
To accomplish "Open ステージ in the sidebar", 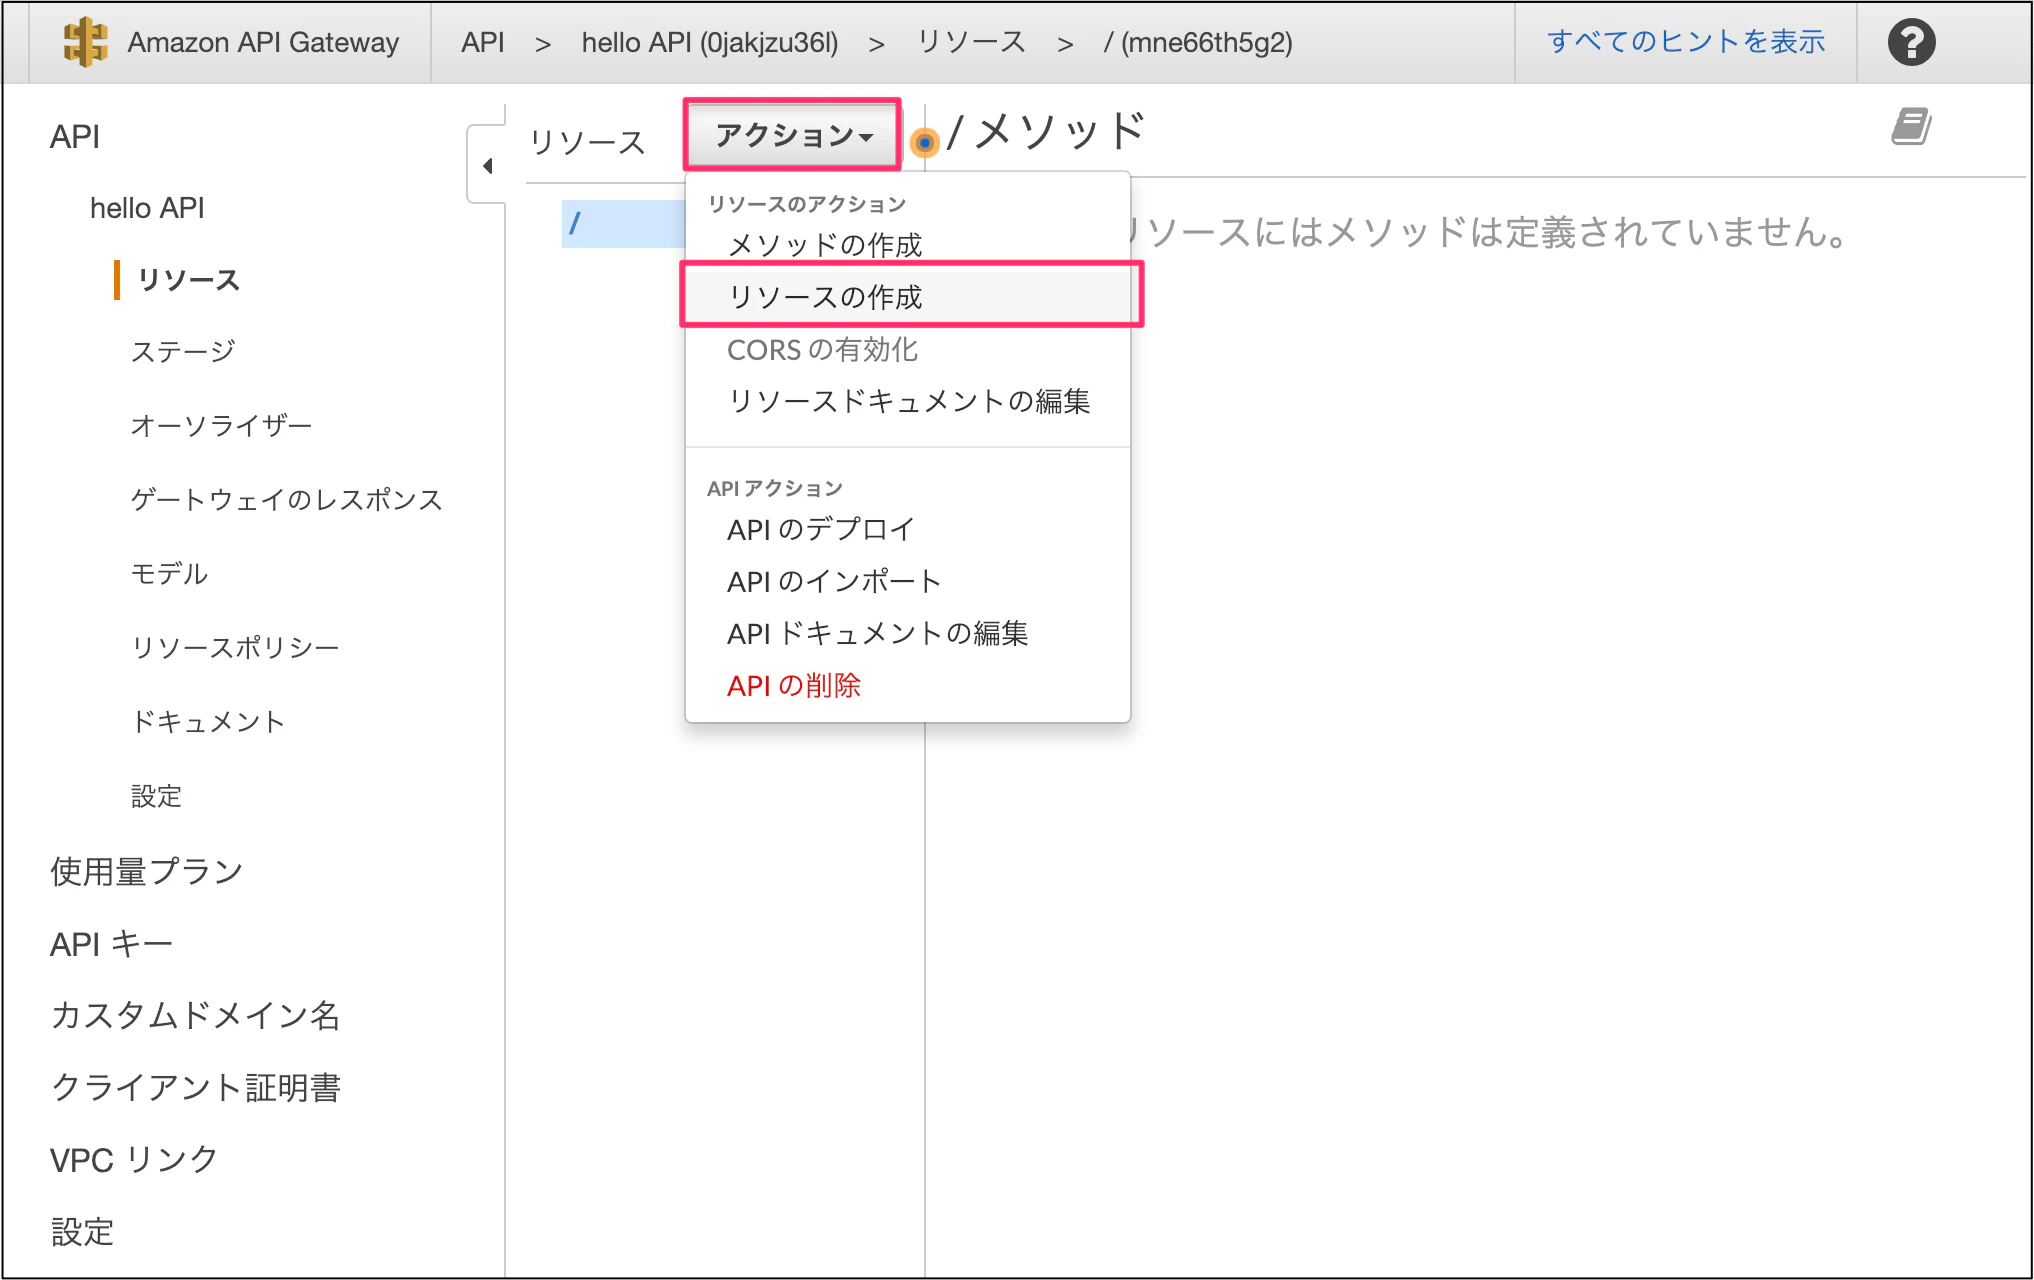I will (x=183, y=352).
